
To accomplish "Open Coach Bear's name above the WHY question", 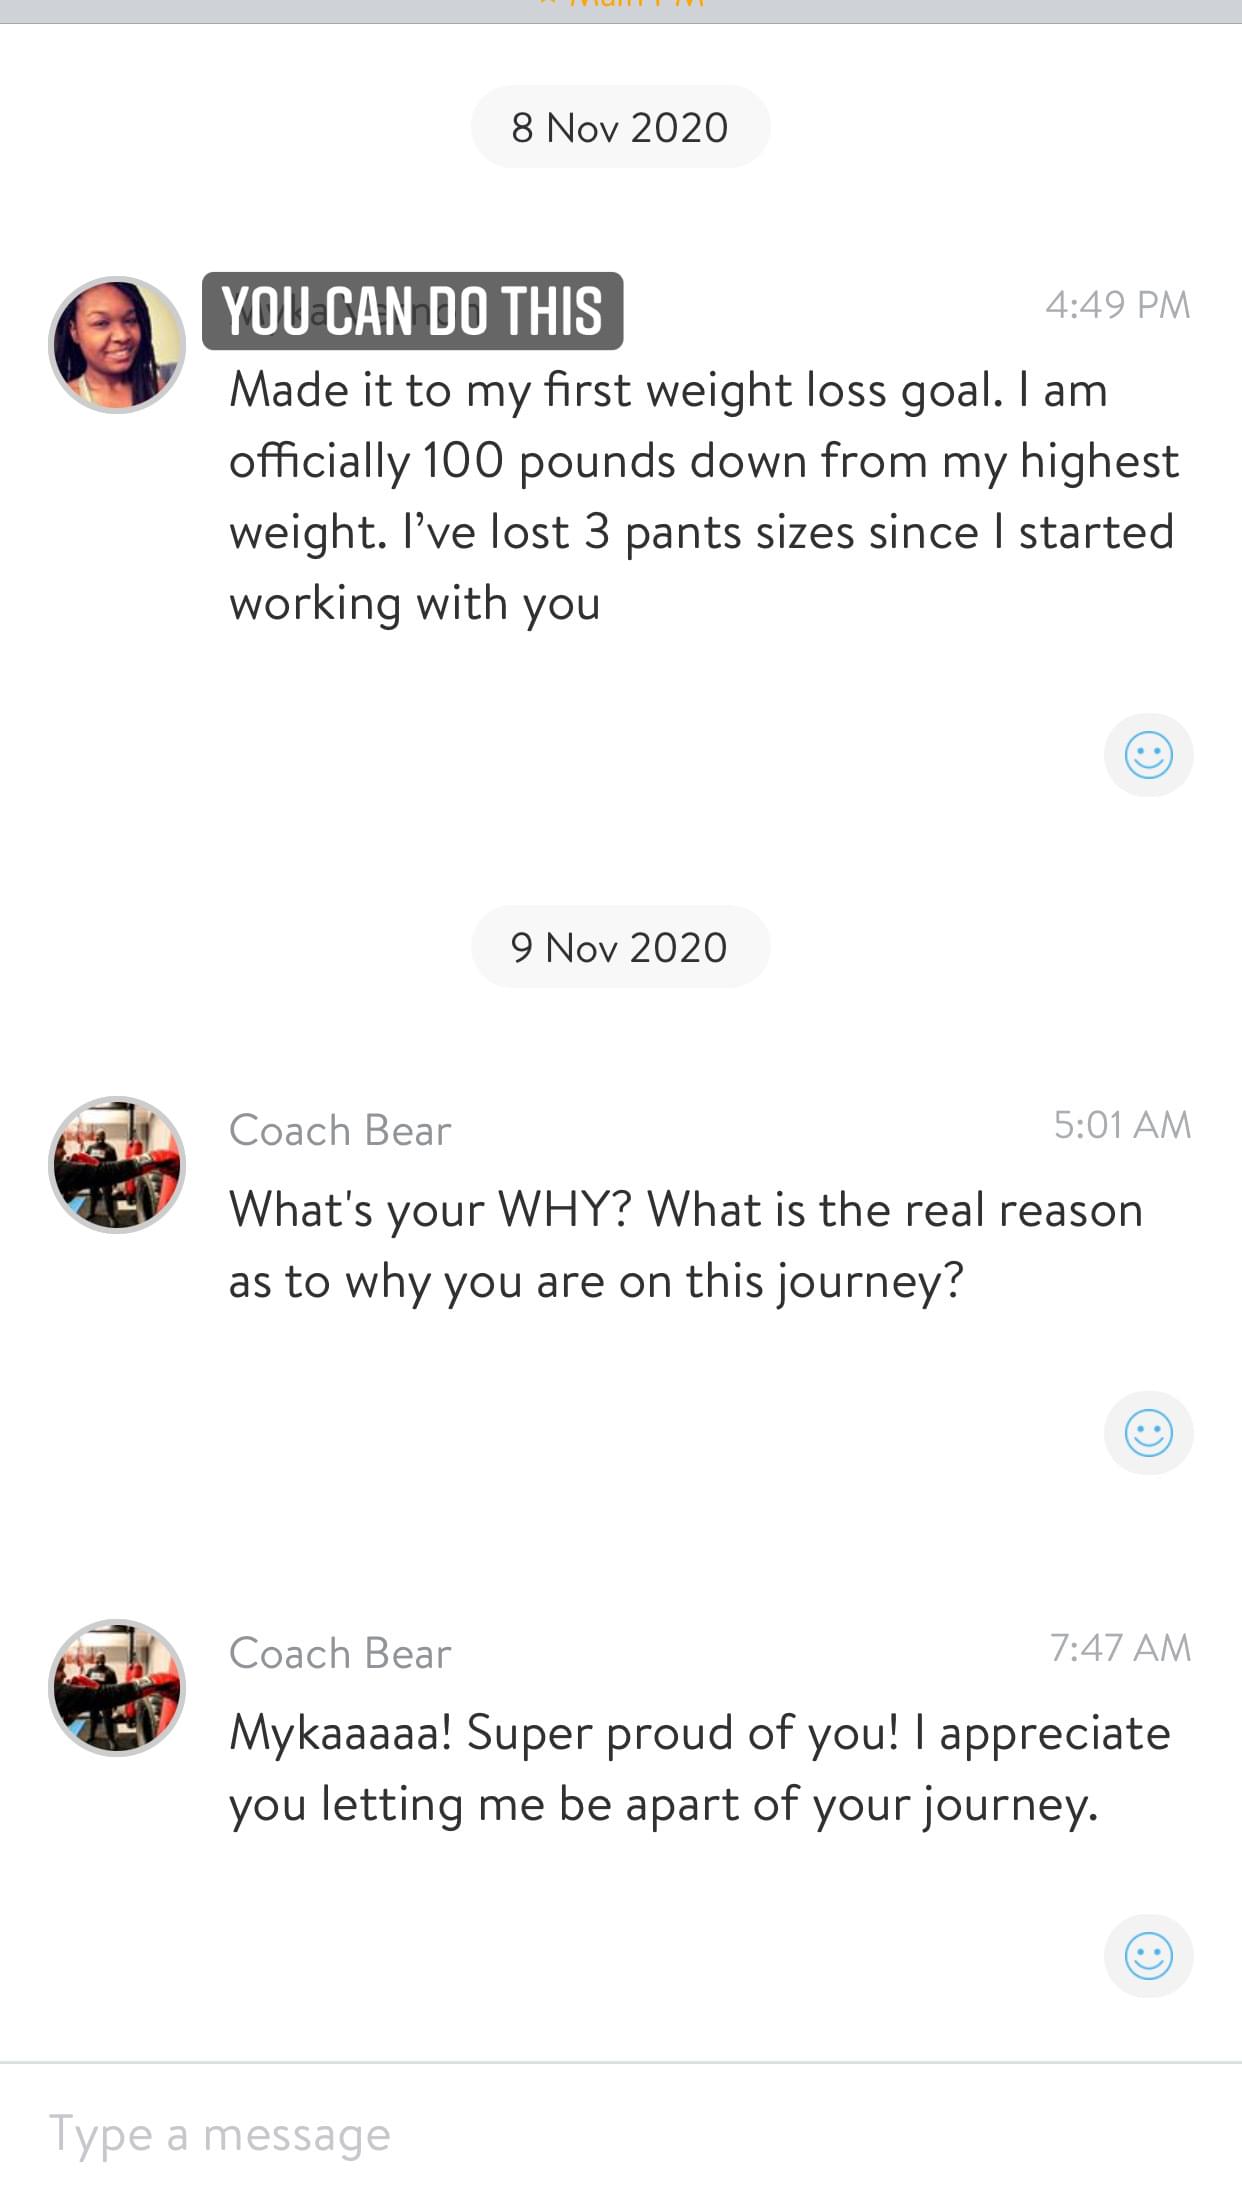I will pos(340,1131).
